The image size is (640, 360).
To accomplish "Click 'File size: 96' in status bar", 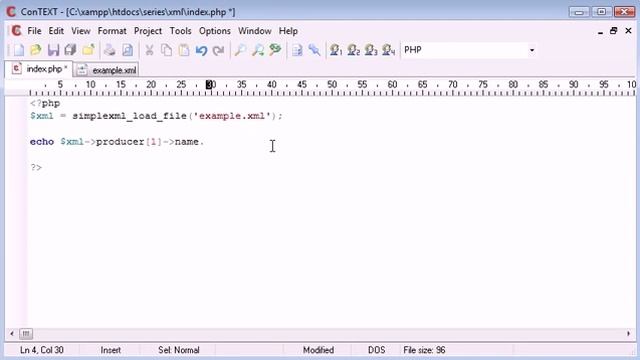I will pyautogui.click(x=424, y=350).
